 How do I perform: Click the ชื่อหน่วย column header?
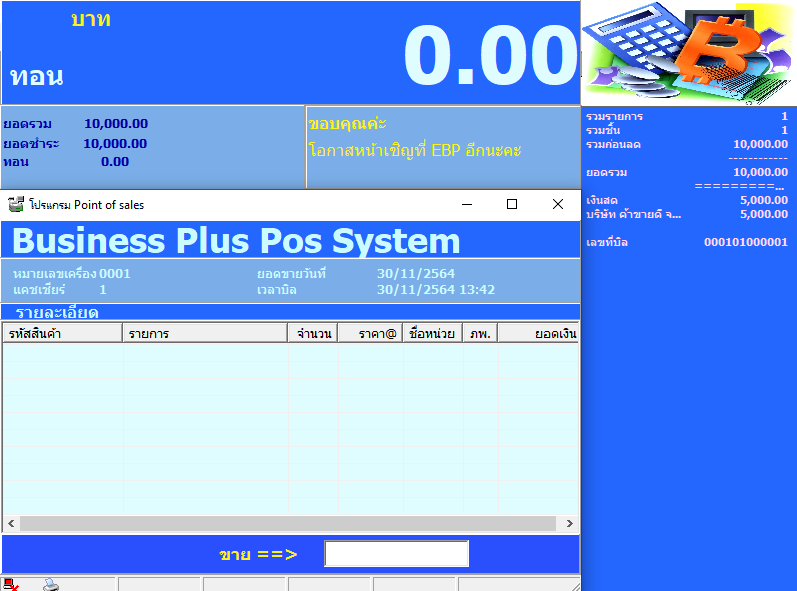tap(432, 333)
